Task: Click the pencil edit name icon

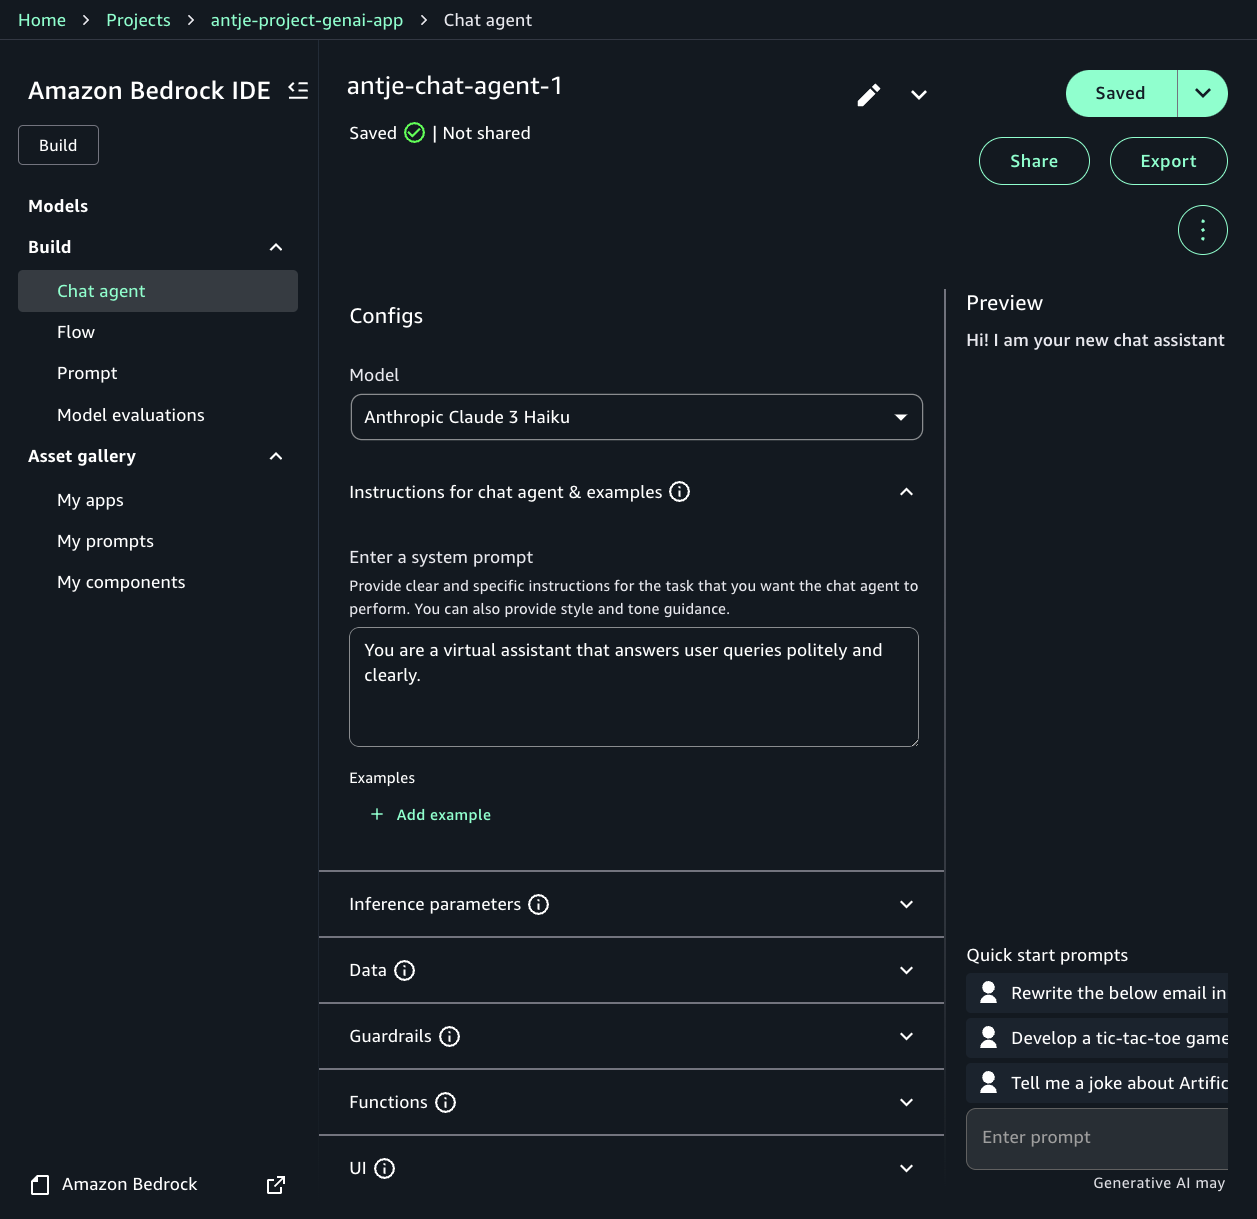Action: [x=869, y=95]
